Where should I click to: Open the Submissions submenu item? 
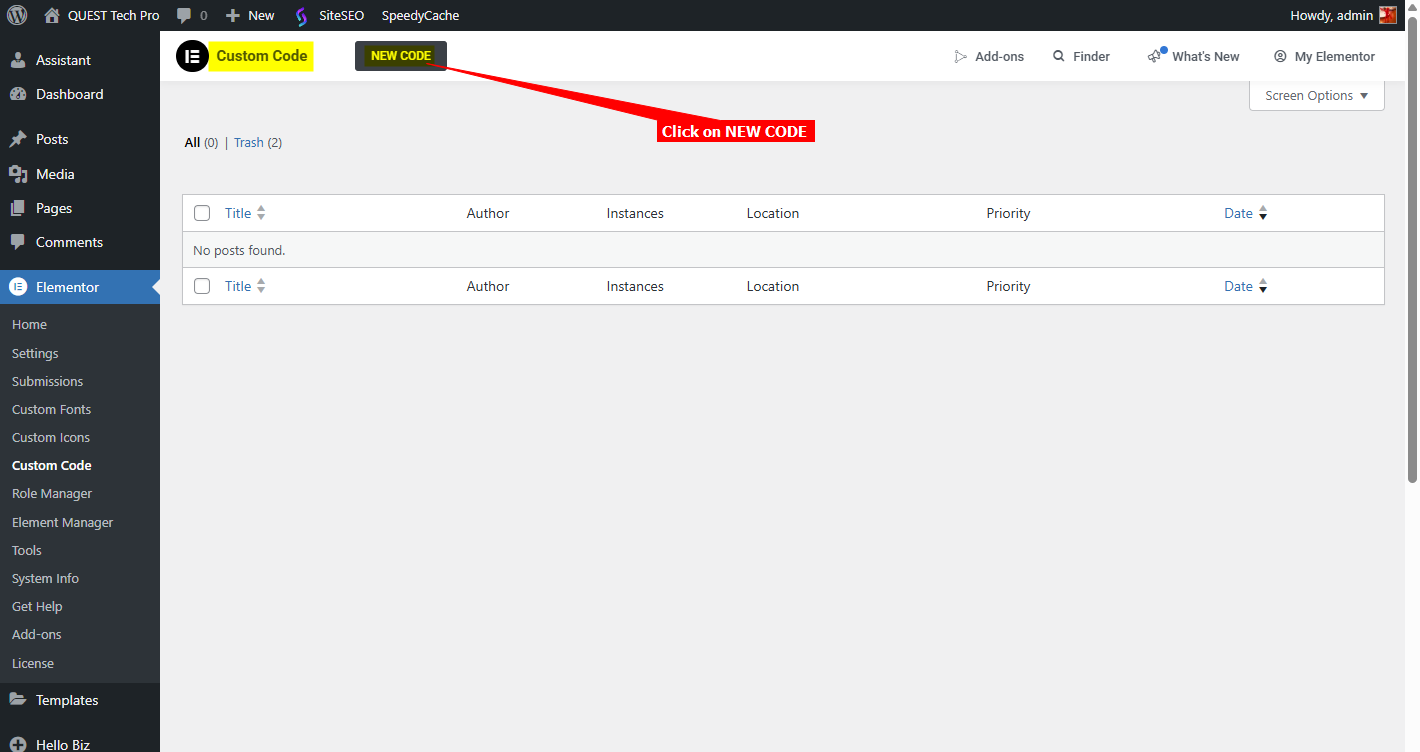[x=47, y=381]
